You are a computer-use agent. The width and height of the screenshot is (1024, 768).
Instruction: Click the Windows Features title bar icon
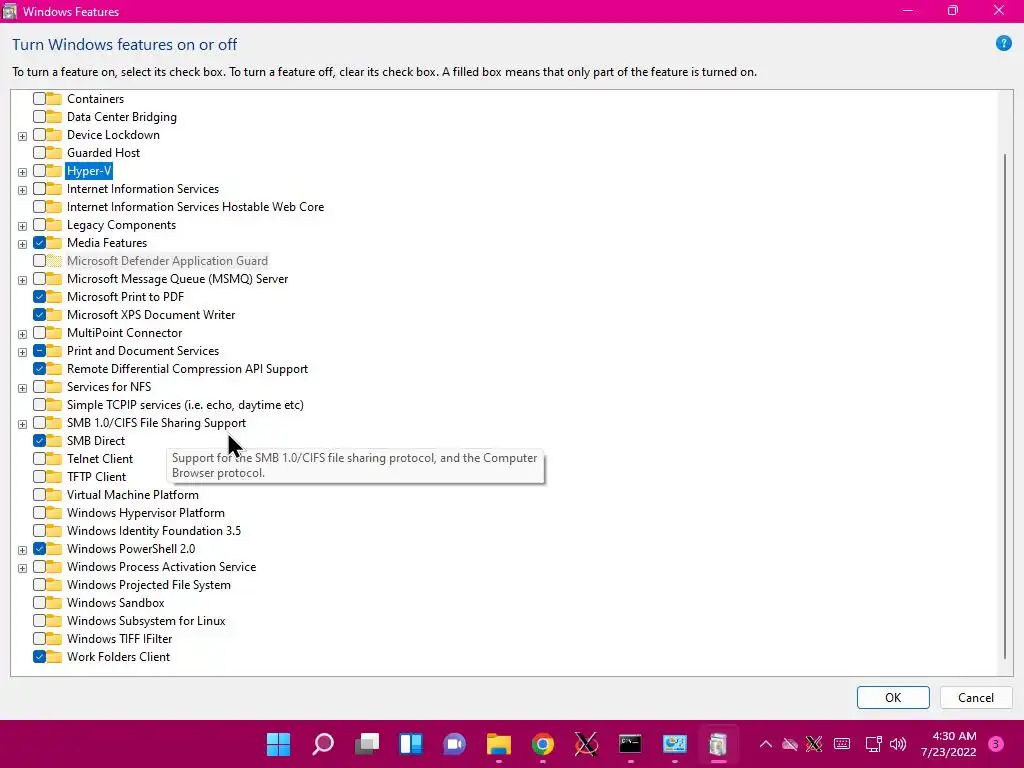click(x=10, y=11)
